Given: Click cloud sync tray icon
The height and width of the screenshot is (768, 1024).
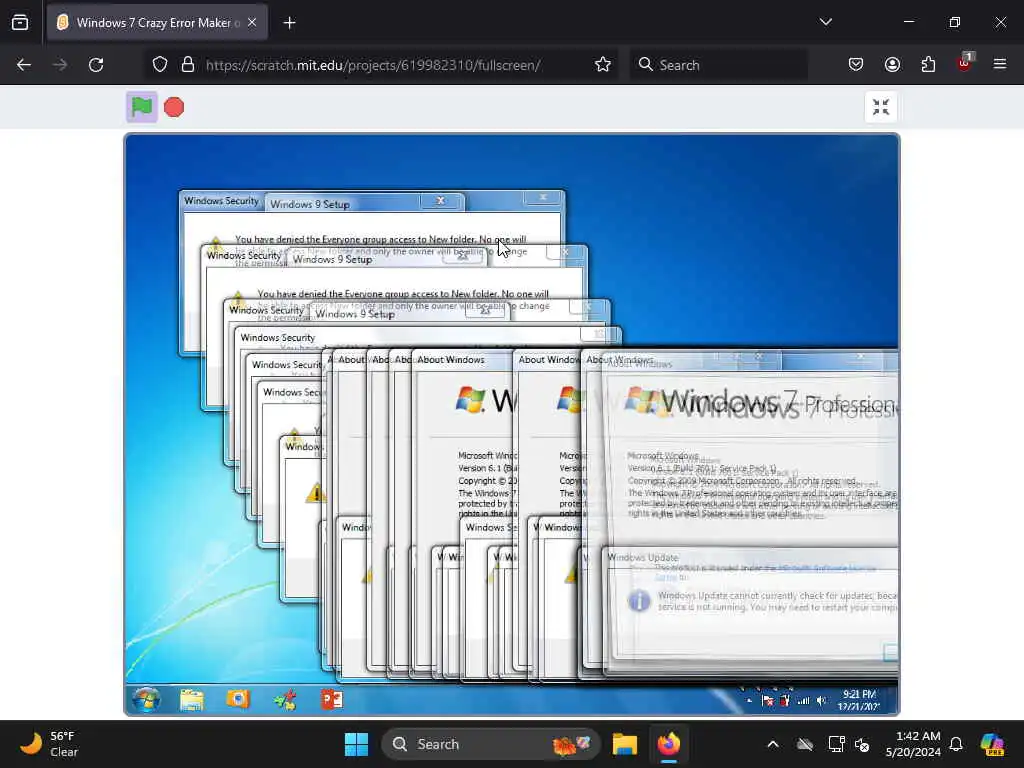Looking at the screenshot, I should [x=805, y=744].
